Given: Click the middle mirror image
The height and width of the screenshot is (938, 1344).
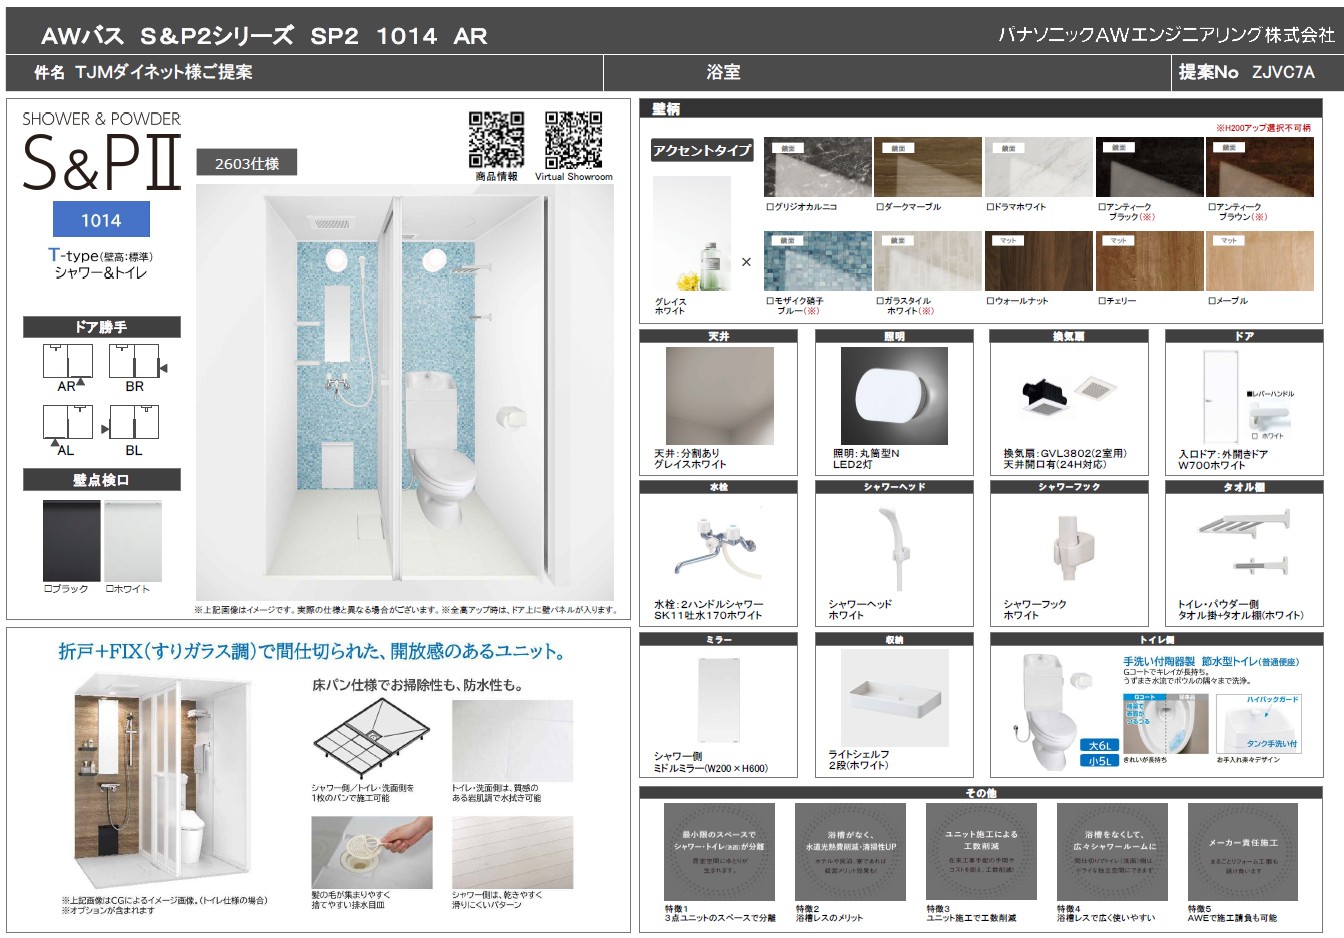Looking at the screenshot, I should click(718, 700).
